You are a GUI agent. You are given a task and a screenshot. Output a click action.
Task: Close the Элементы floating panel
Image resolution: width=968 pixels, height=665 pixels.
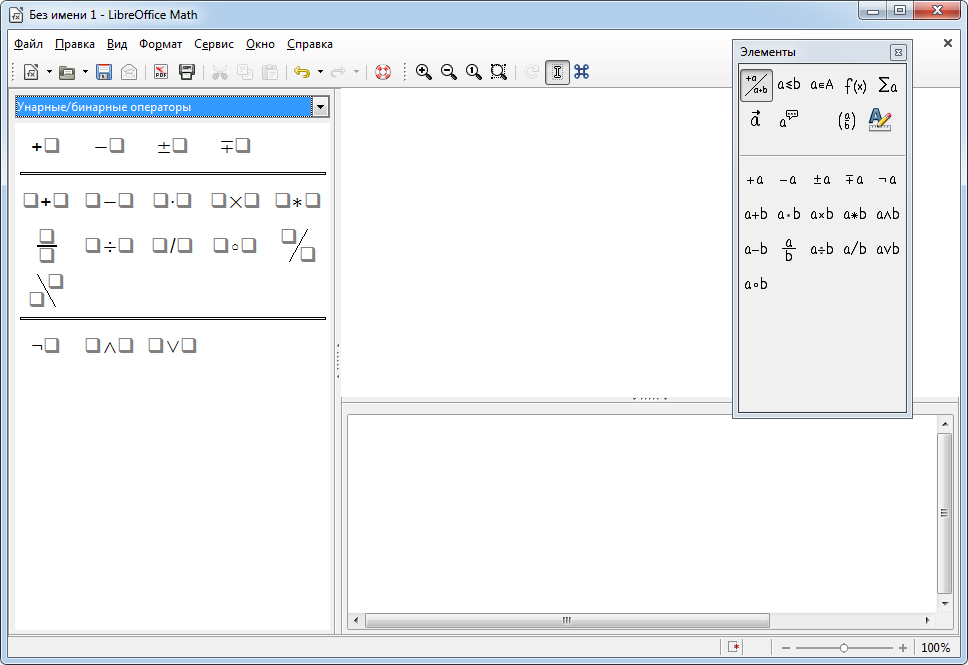pyautogui.click(x=897, y=52)
